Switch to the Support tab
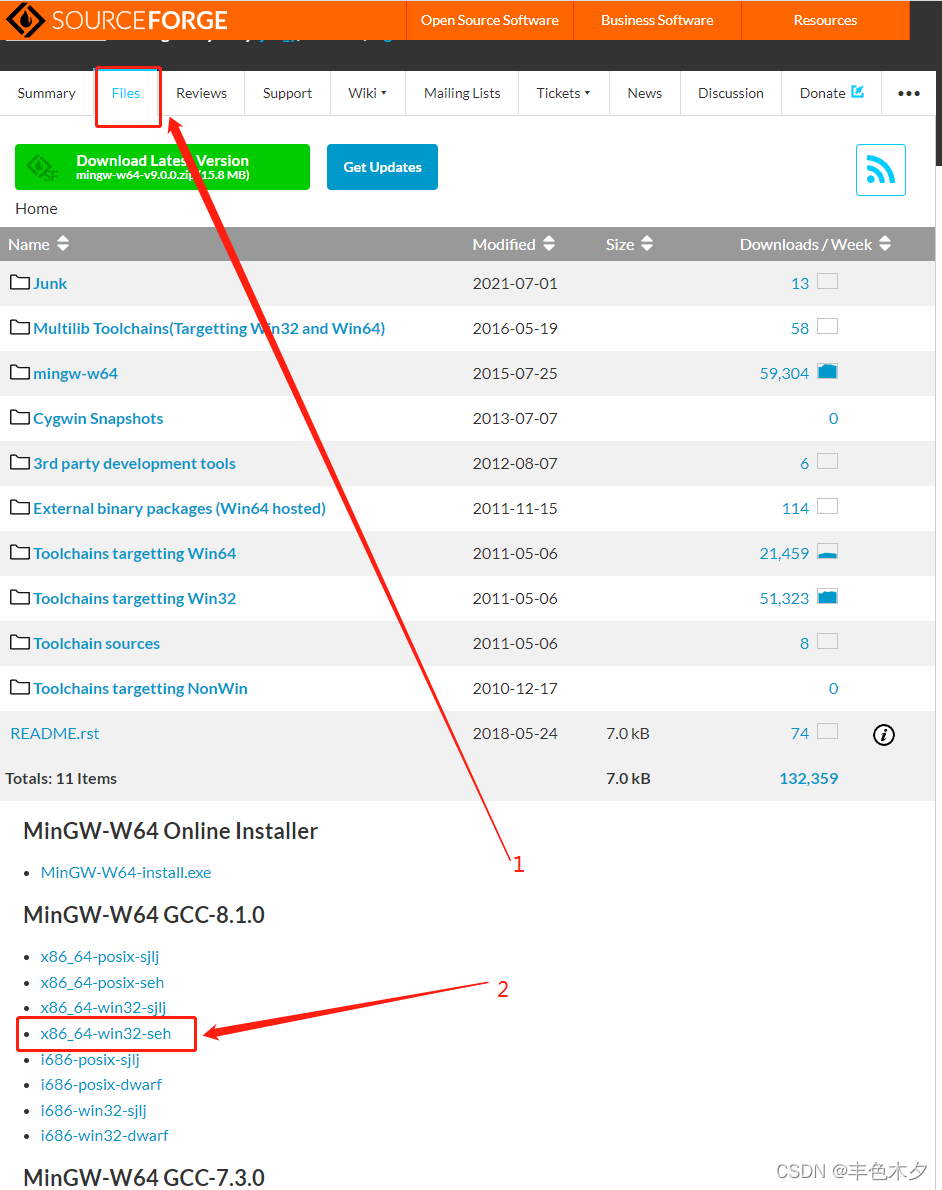This screenshot has width=942, height=1190. [287, 93]
